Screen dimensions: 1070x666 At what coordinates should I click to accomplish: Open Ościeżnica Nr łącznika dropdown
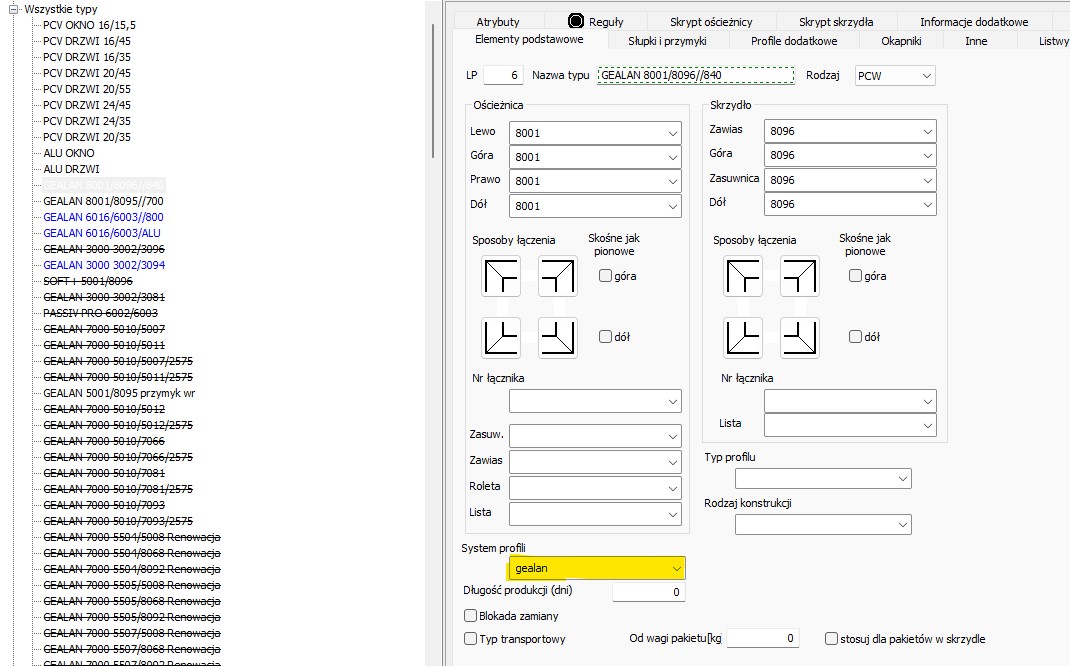(x=595, y=401)
